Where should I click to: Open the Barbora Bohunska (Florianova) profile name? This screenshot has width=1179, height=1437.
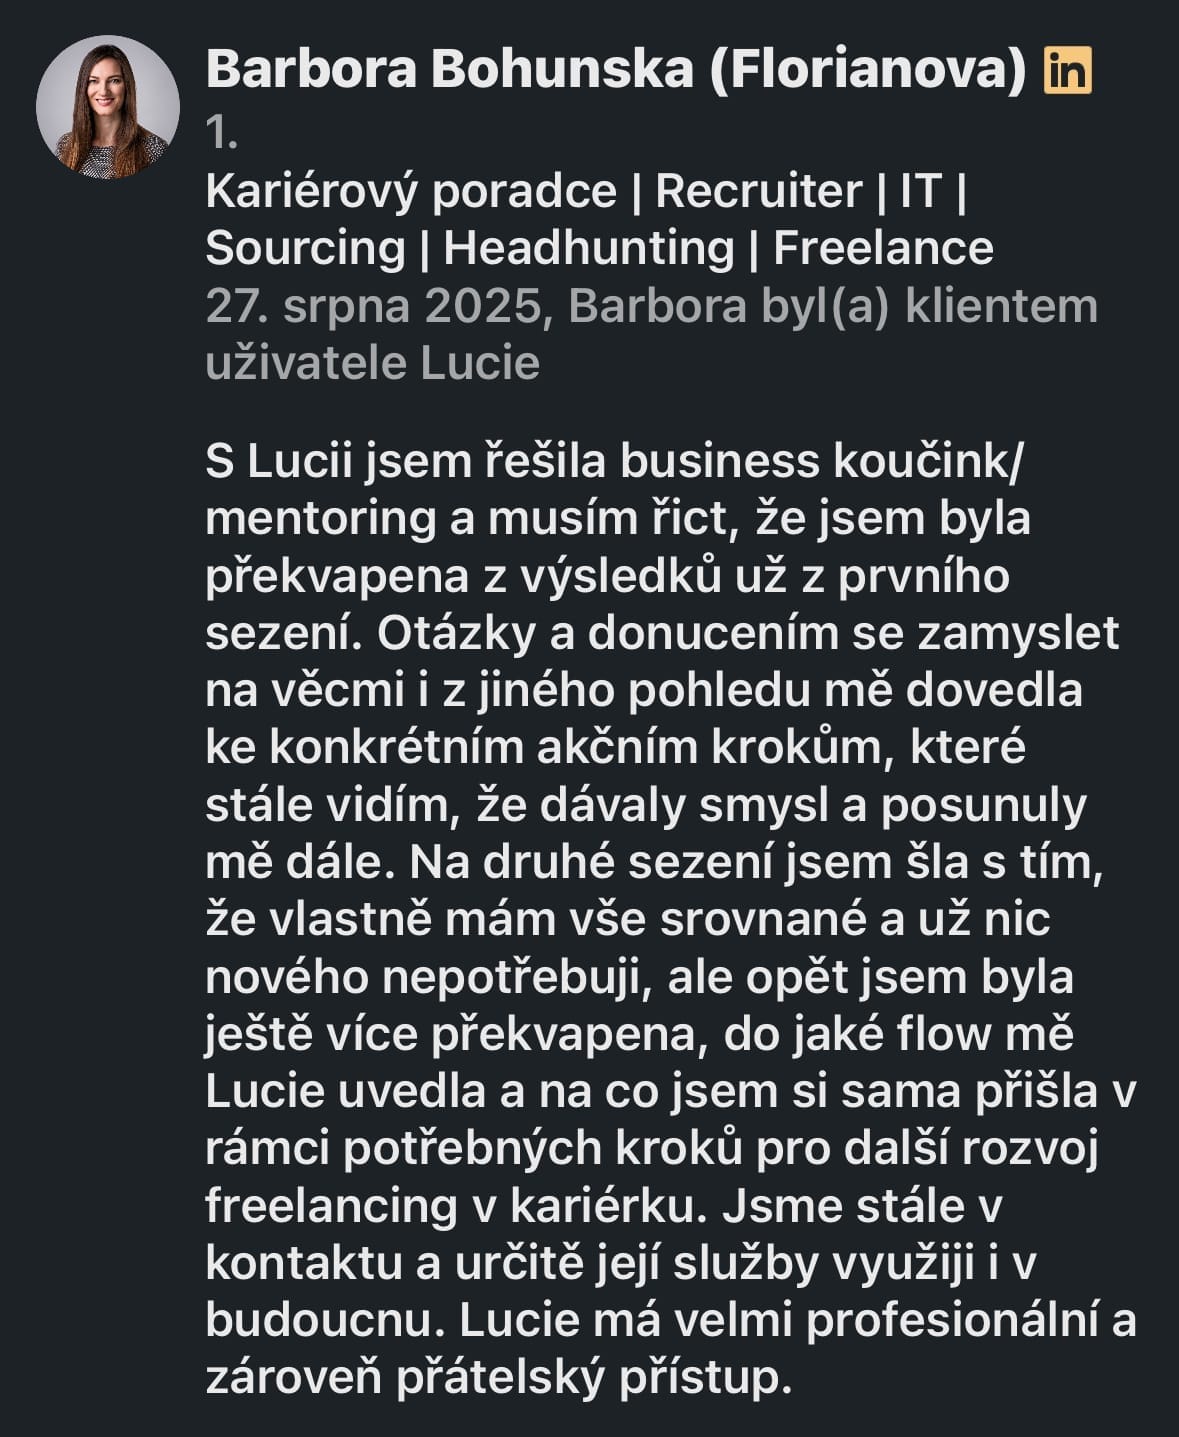pos(615,70)
